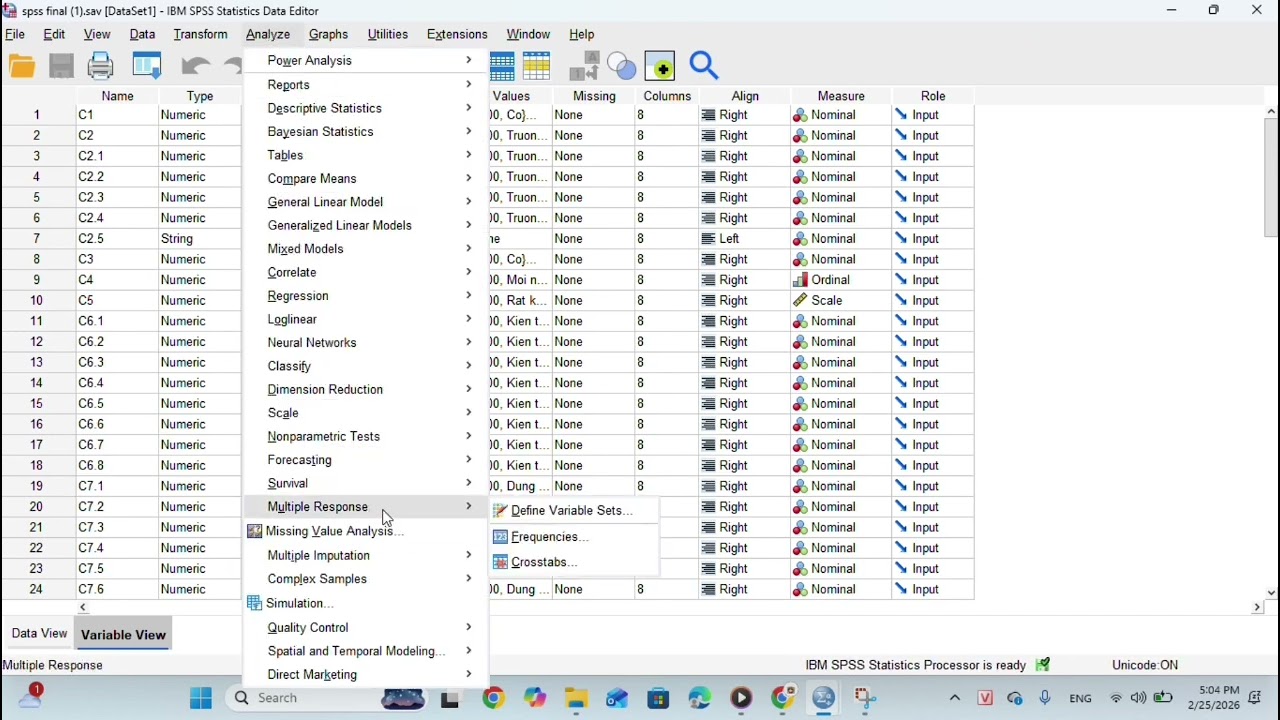Viewport: 1280px width, 720px height.
Task: Click the volume icon in system tray
Action: click(x=1139, y=698)
